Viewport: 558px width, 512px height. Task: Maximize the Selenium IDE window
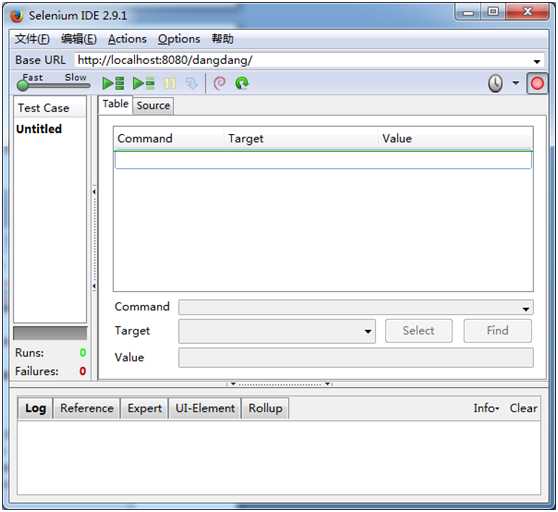tap(493, 12)
